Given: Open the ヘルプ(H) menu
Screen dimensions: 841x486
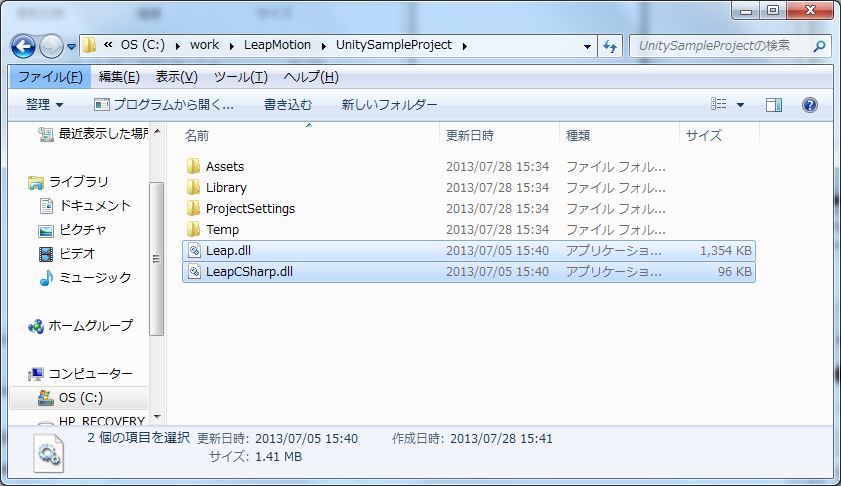Looking at the screenshot, I should pos(311,77).
